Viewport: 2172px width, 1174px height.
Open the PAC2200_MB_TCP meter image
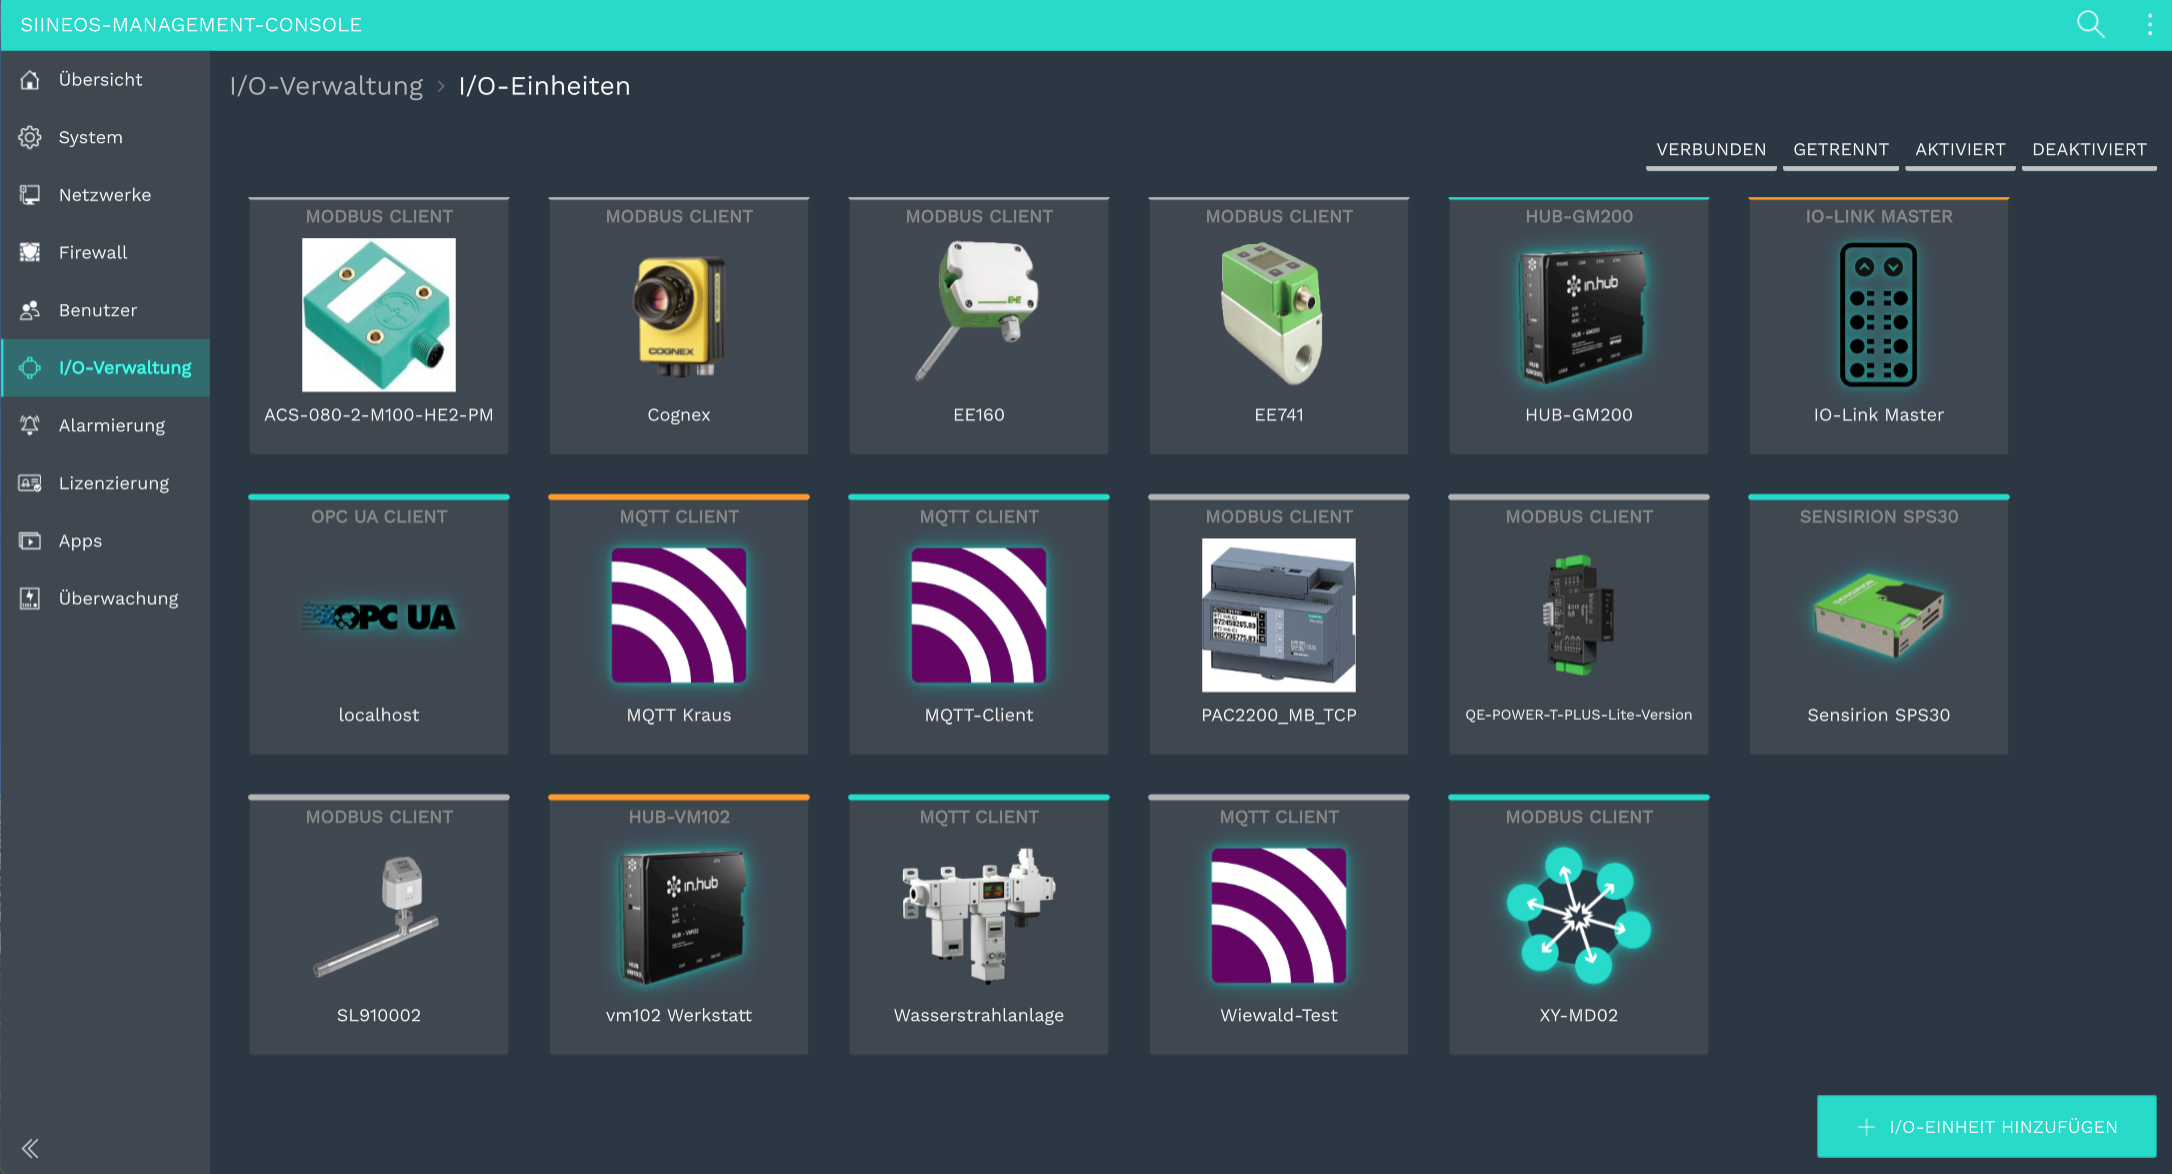point(1279,615)
